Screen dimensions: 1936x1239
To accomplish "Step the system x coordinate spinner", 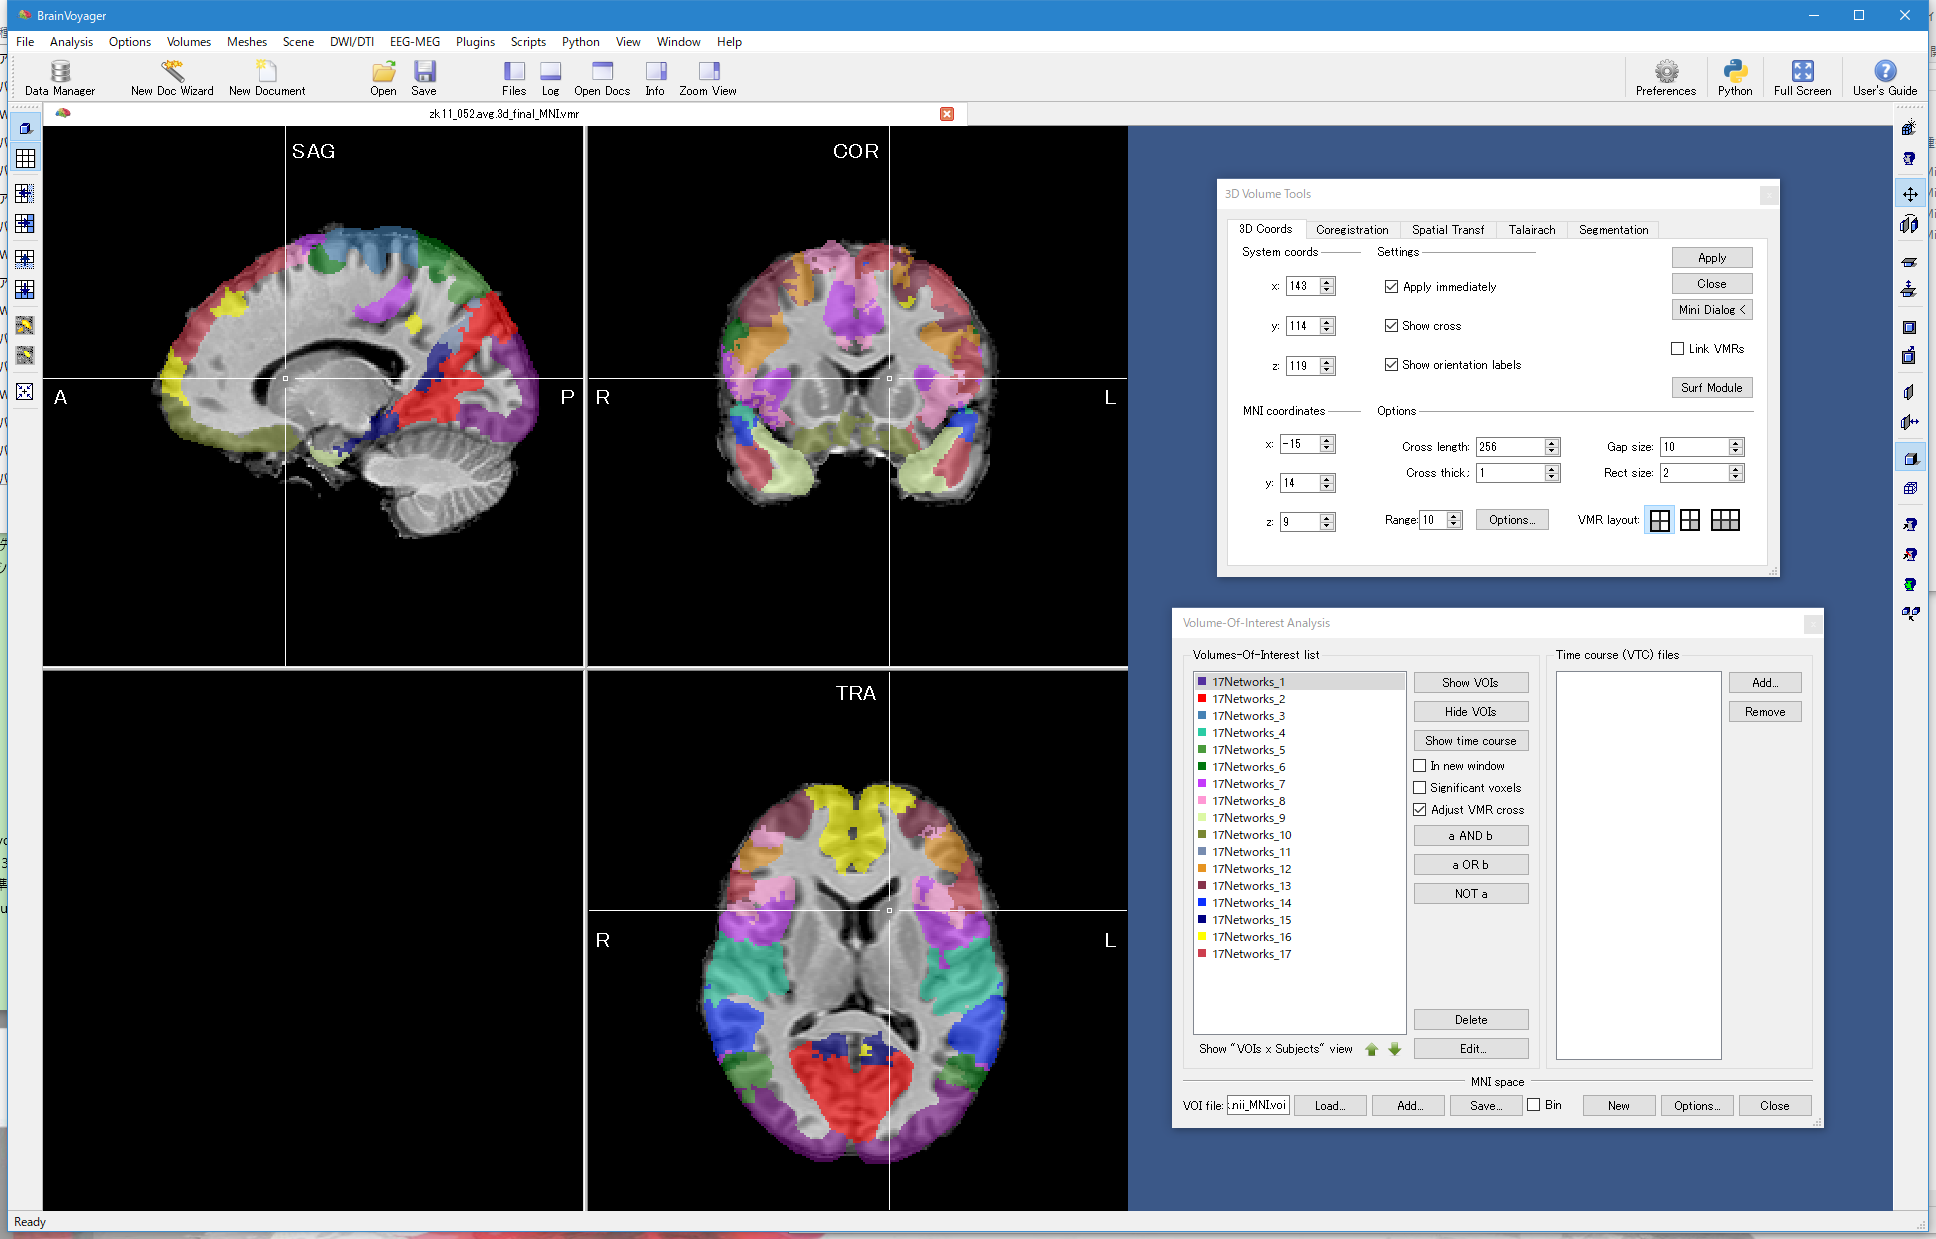I will [x=1327, y=286].
